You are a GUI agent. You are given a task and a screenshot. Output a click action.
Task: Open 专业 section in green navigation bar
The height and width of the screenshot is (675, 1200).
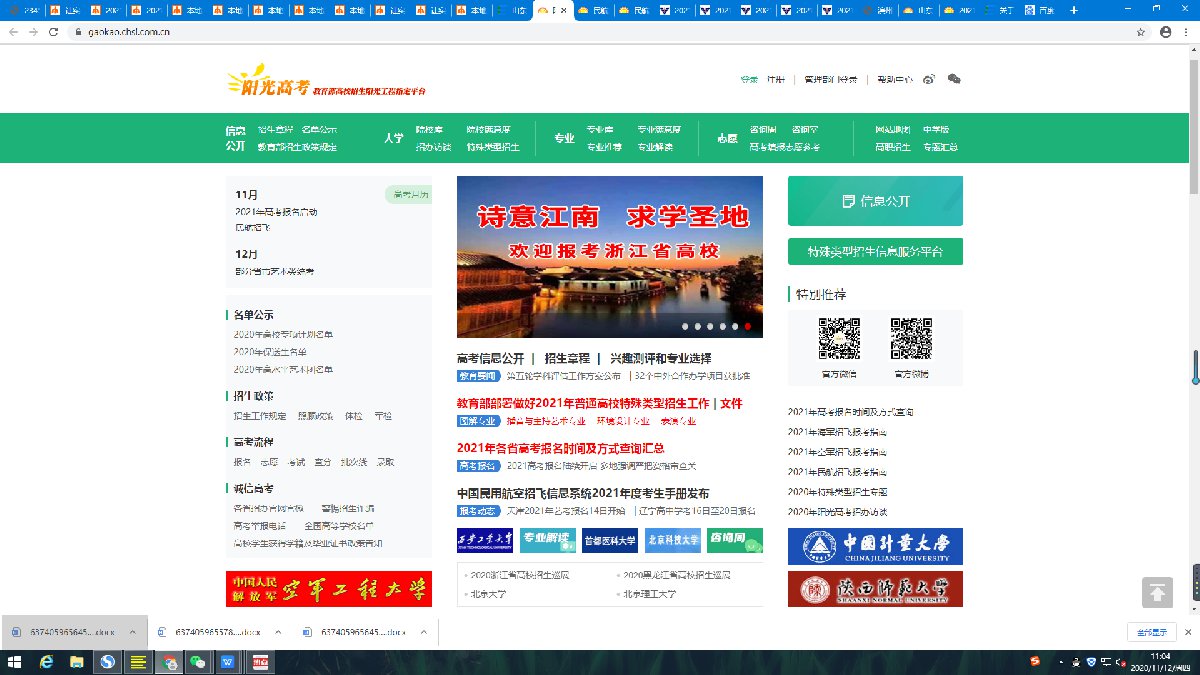564,138
